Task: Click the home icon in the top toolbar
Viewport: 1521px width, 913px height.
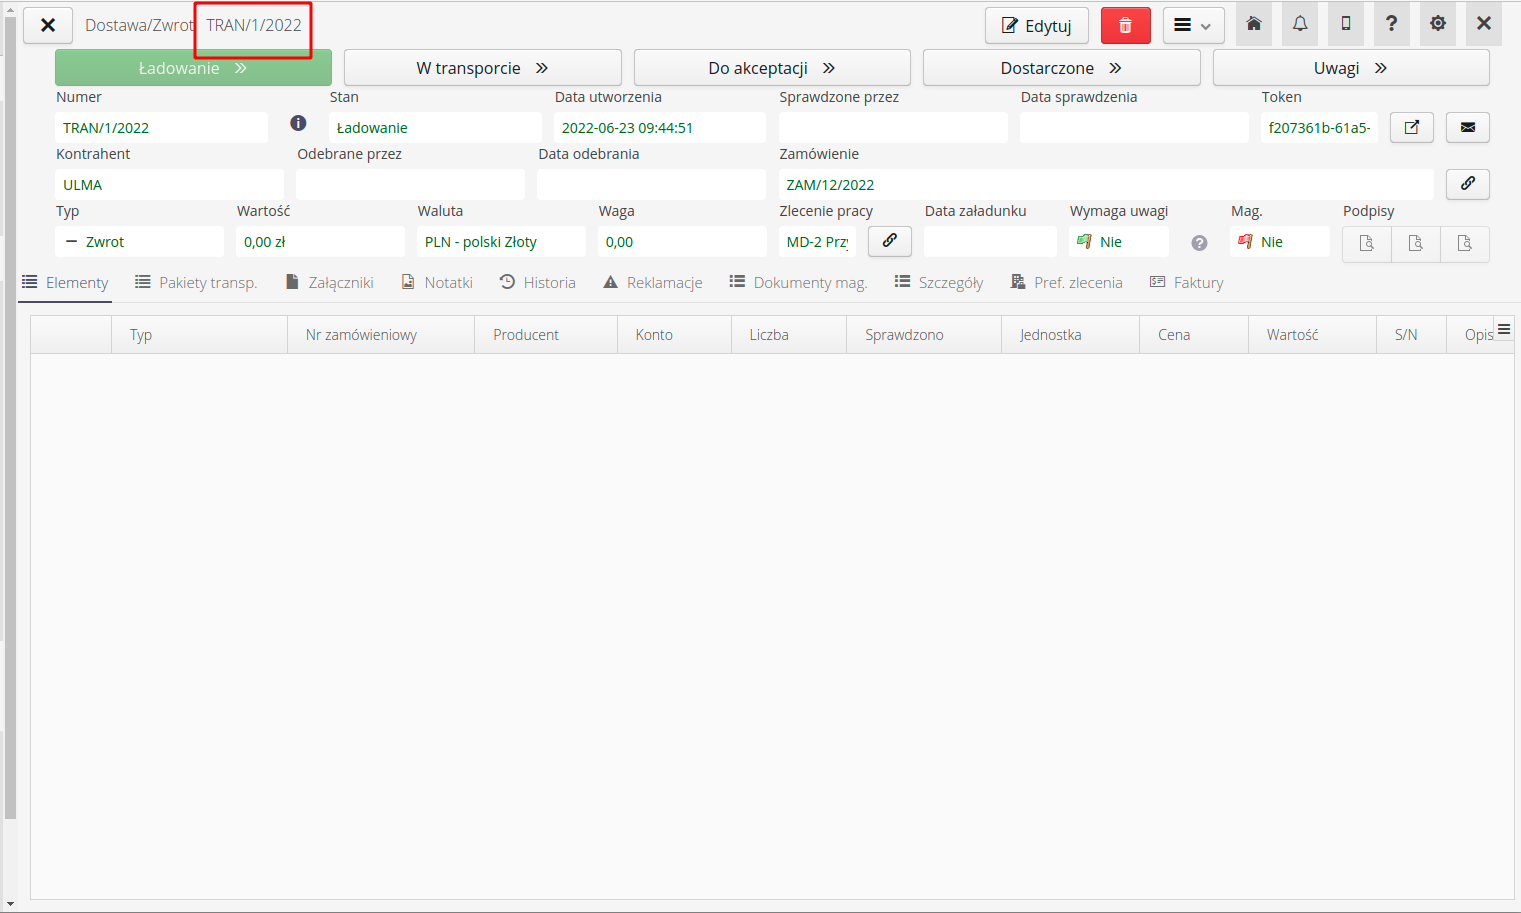Action: tap(1254, 23)
